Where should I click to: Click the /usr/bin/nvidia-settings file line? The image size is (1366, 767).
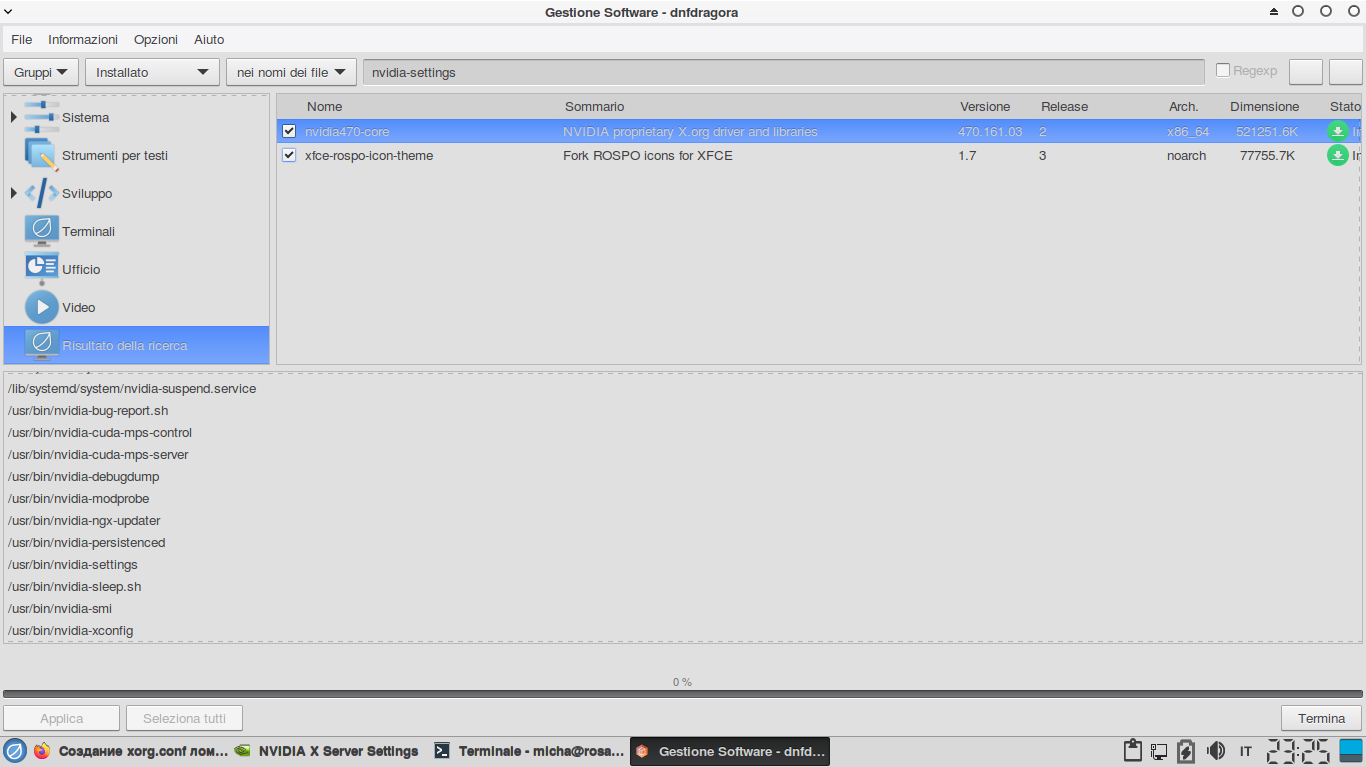[x=72, y=564]
